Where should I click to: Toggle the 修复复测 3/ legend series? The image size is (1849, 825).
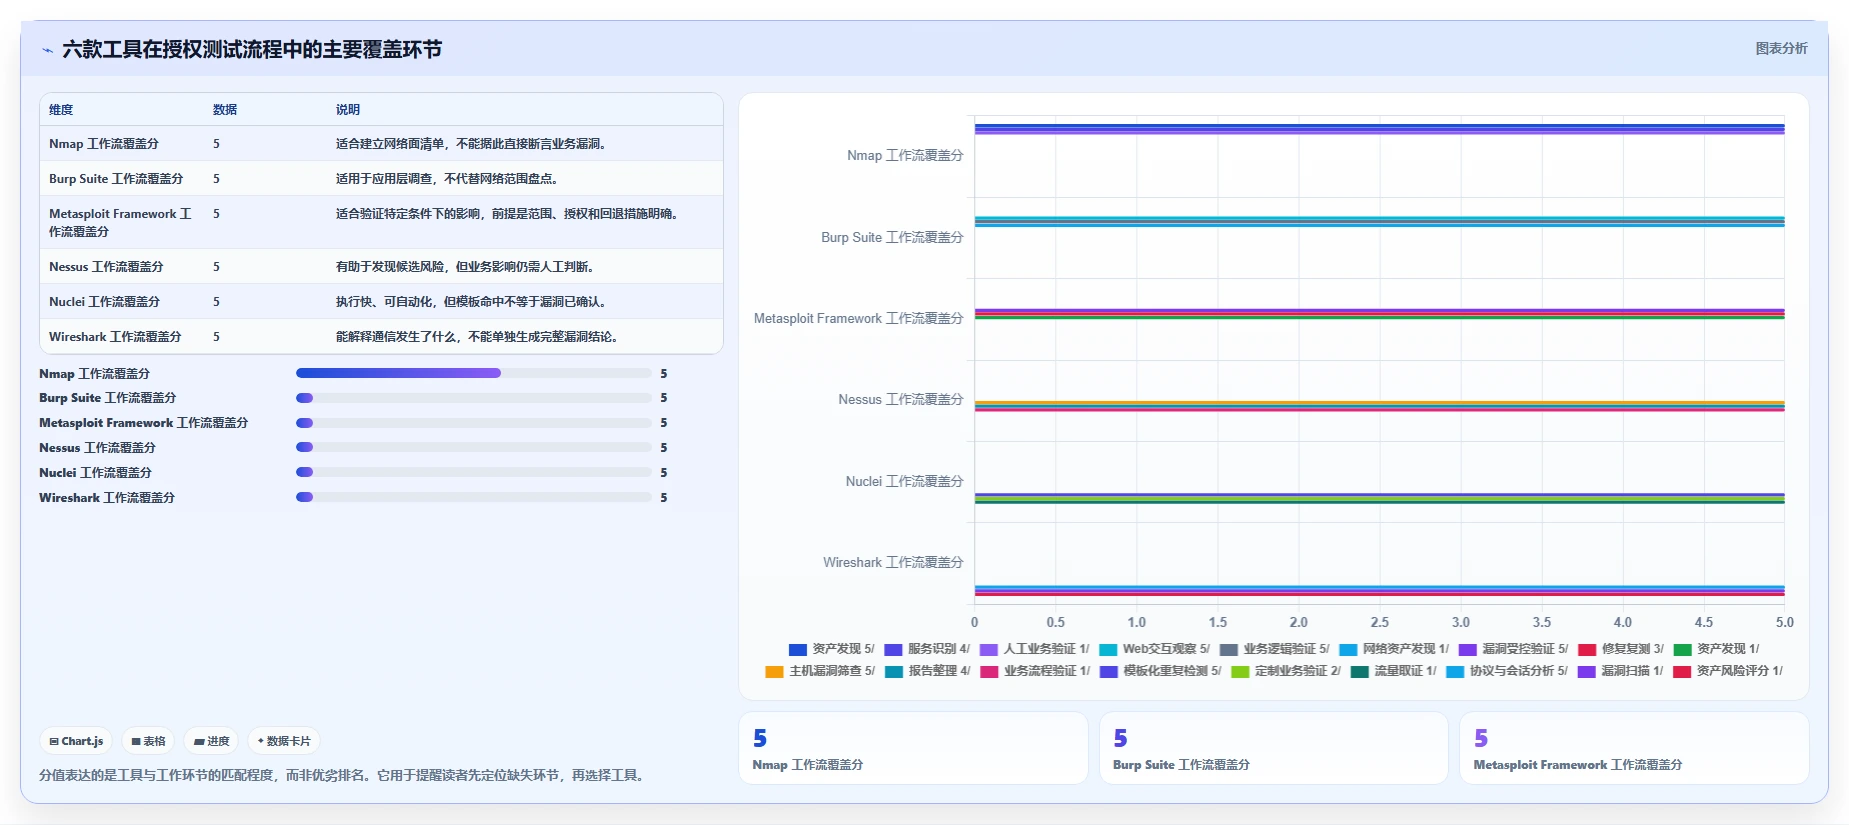coord(1621,649)
